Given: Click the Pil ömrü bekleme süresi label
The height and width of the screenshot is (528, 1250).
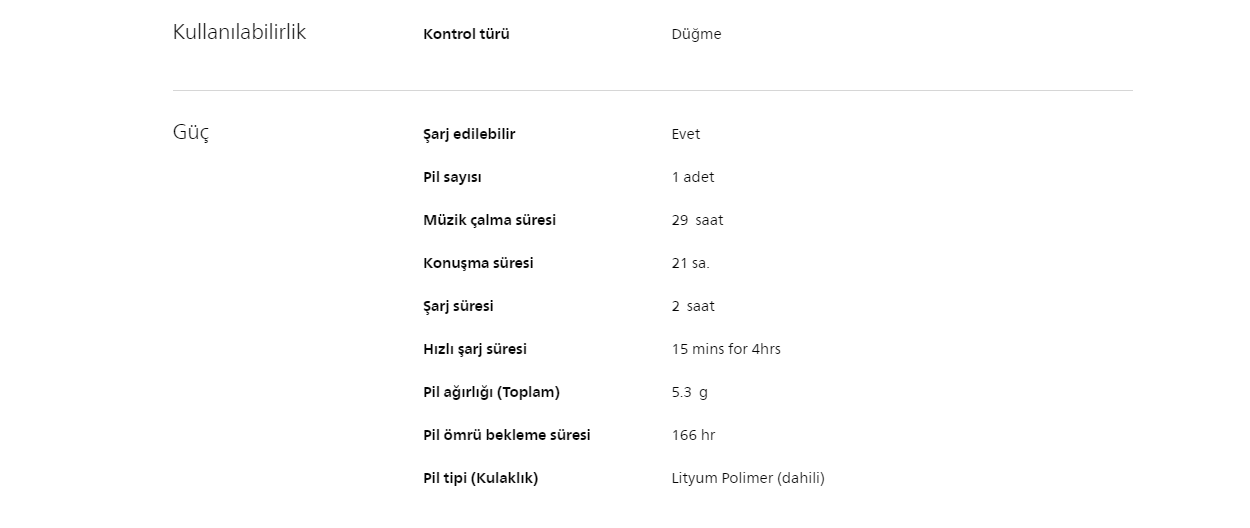Looking at the screenshot, I should [506, 435].
